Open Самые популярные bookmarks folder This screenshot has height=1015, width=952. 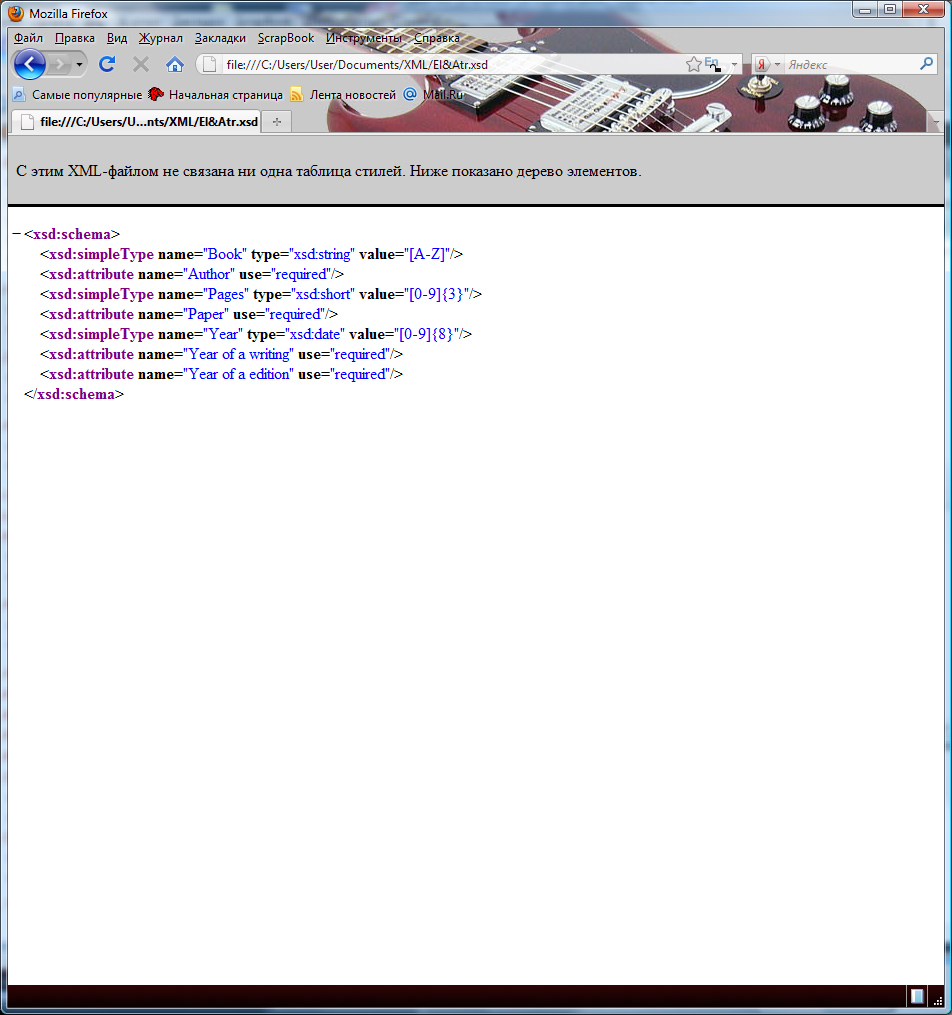click(x=78, y=95)
